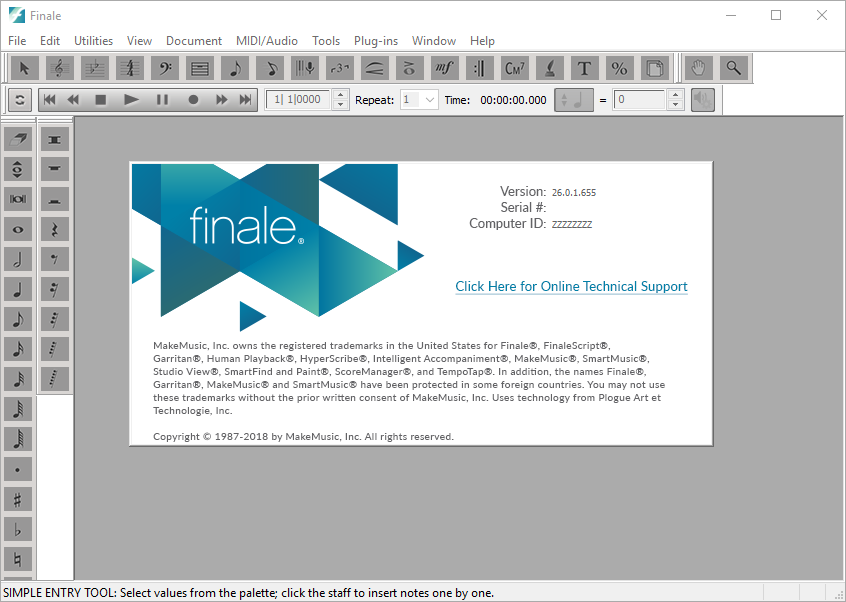Pick the Clef tool with bass clef
Viewport: 846px width, 602px height.
(x=165, y=68)
